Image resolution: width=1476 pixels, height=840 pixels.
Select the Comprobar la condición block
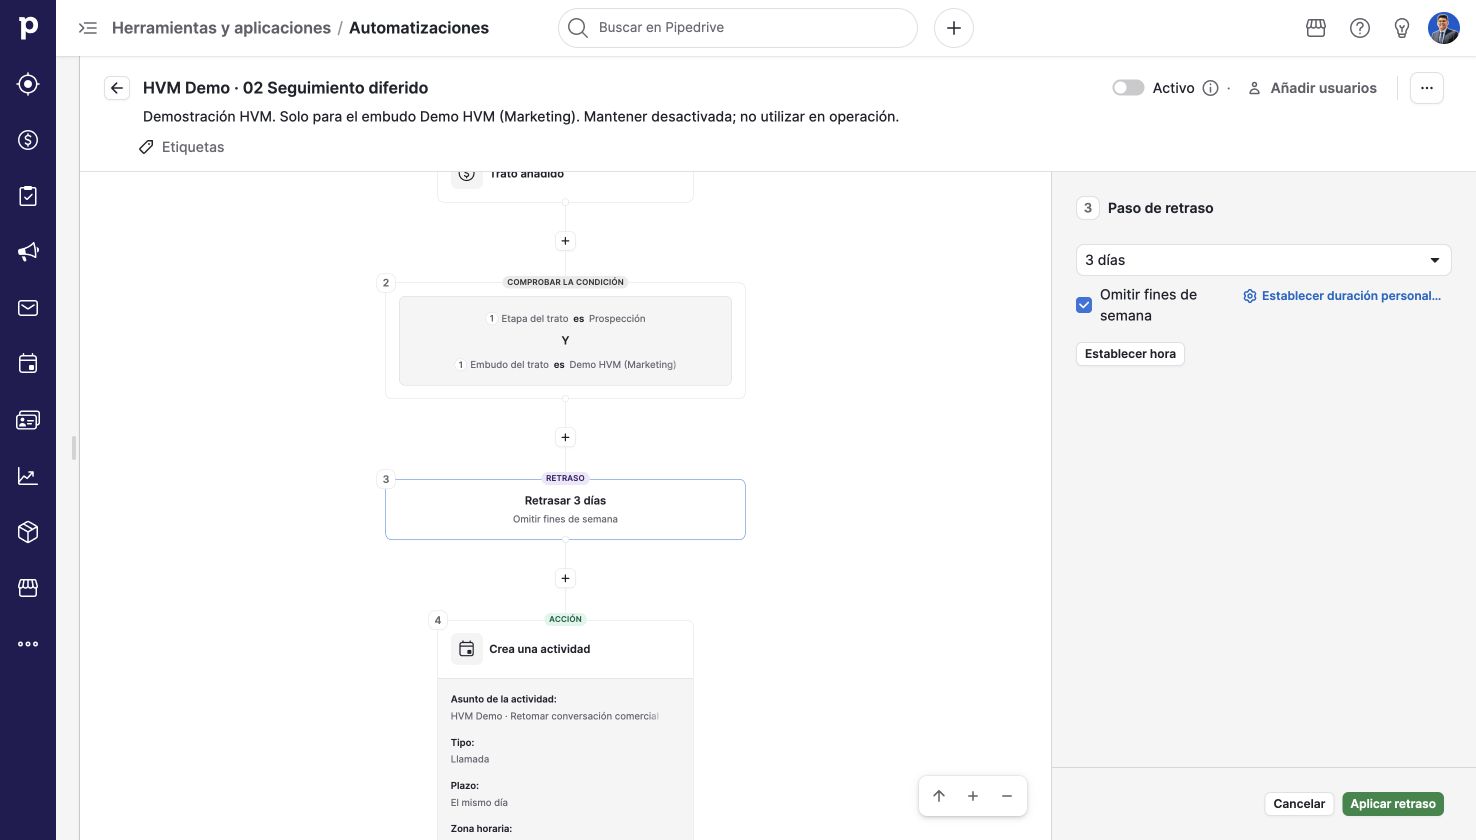click(565, 340)
